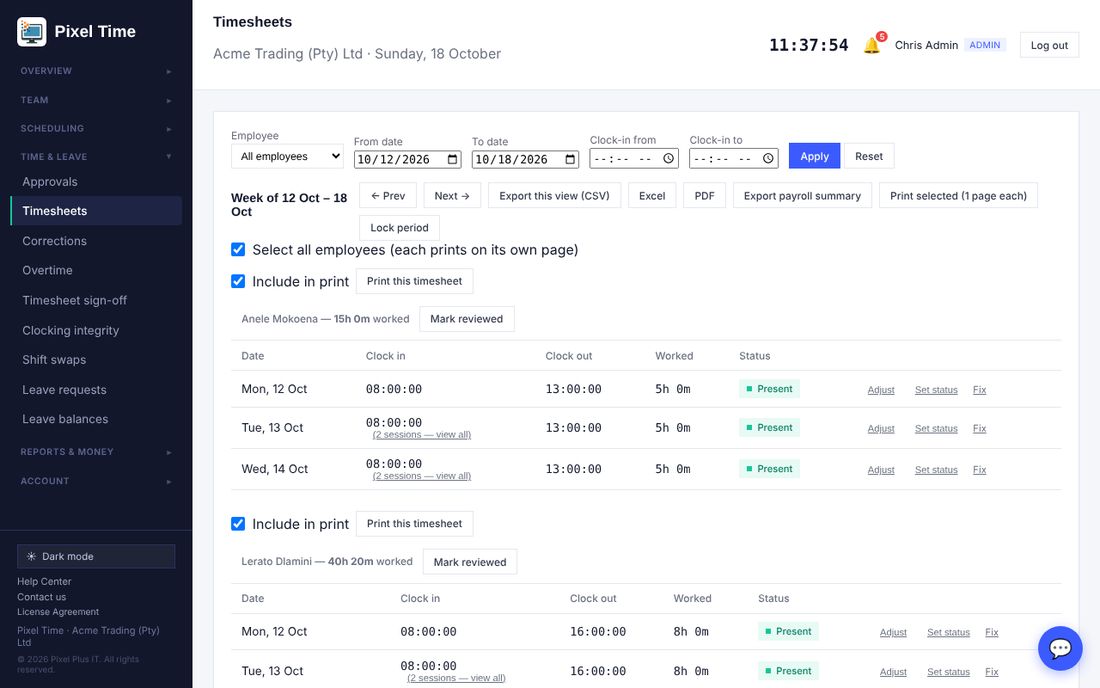Open the Clock-in from time picker icon

(x=669, y=158)
